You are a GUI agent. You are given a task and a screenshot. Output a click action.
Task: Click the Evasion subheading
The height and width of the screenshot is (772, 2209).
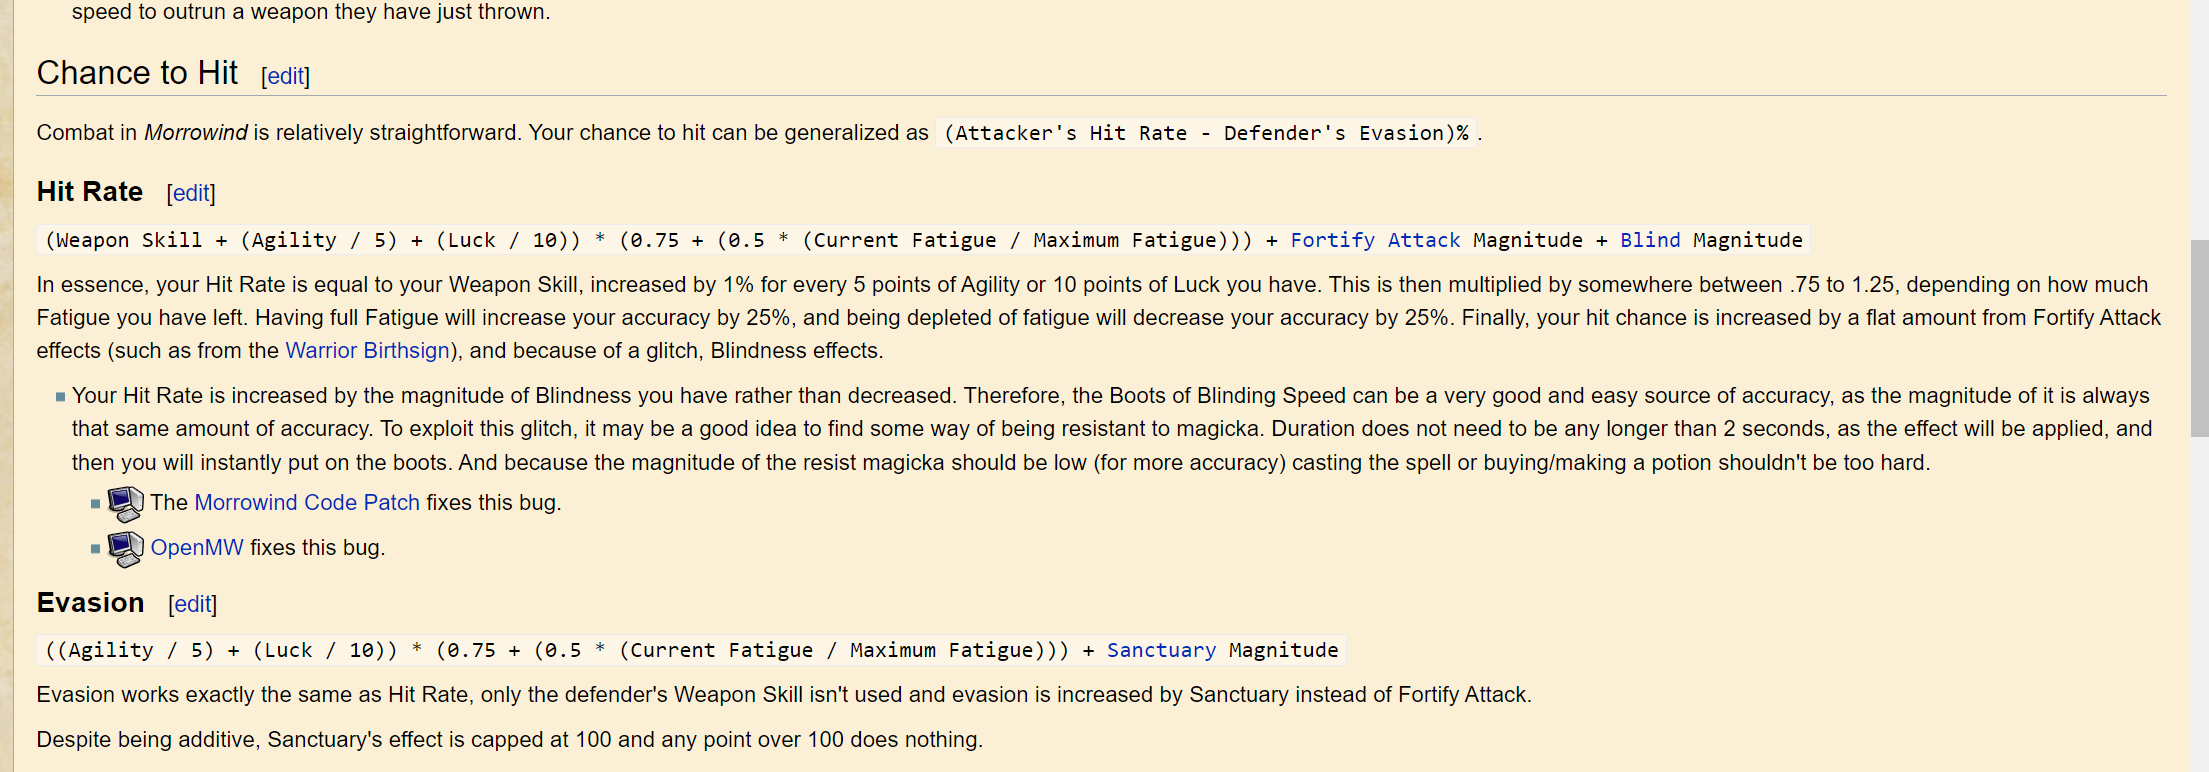coord(91,603)
